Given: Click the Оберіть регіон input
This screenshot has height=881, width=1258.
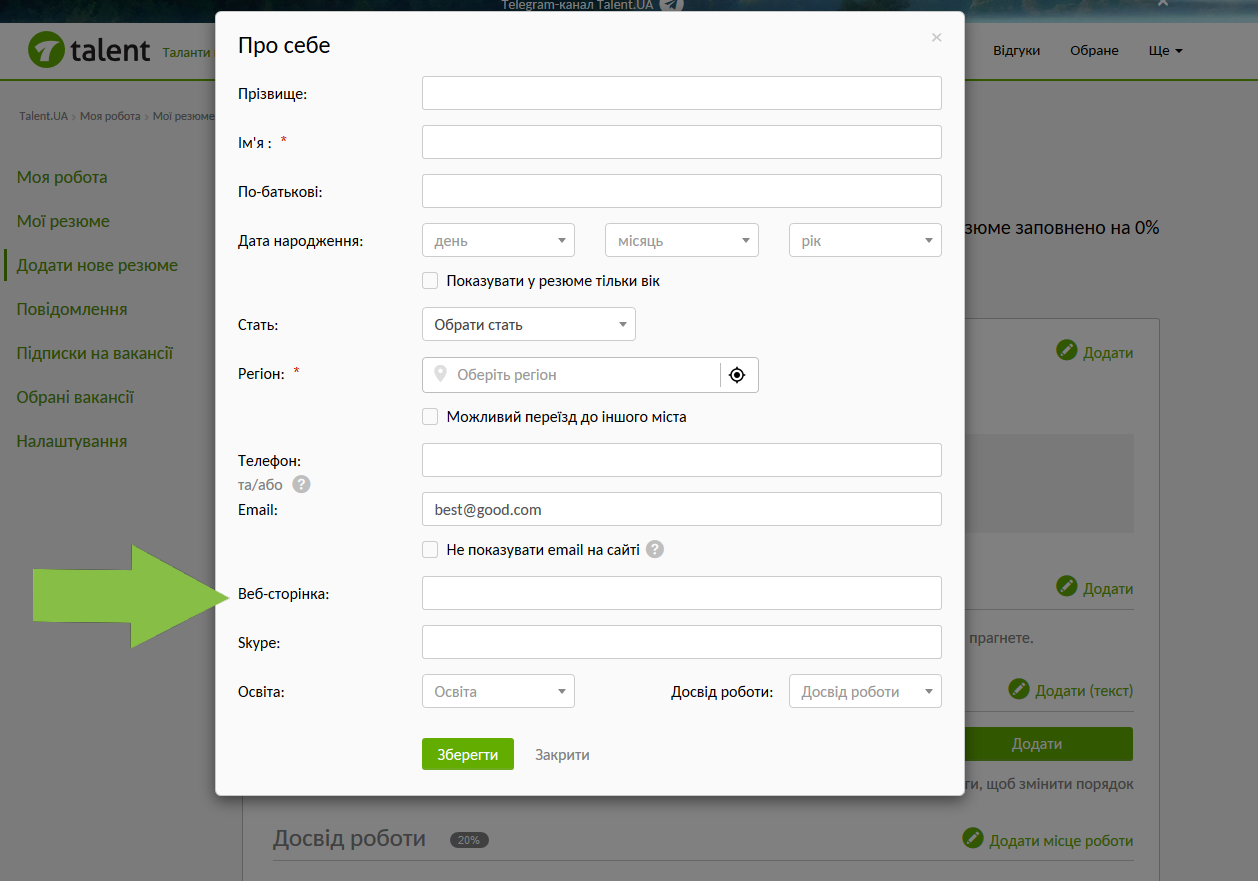Looking at the screenshot, I should point(571,375).
